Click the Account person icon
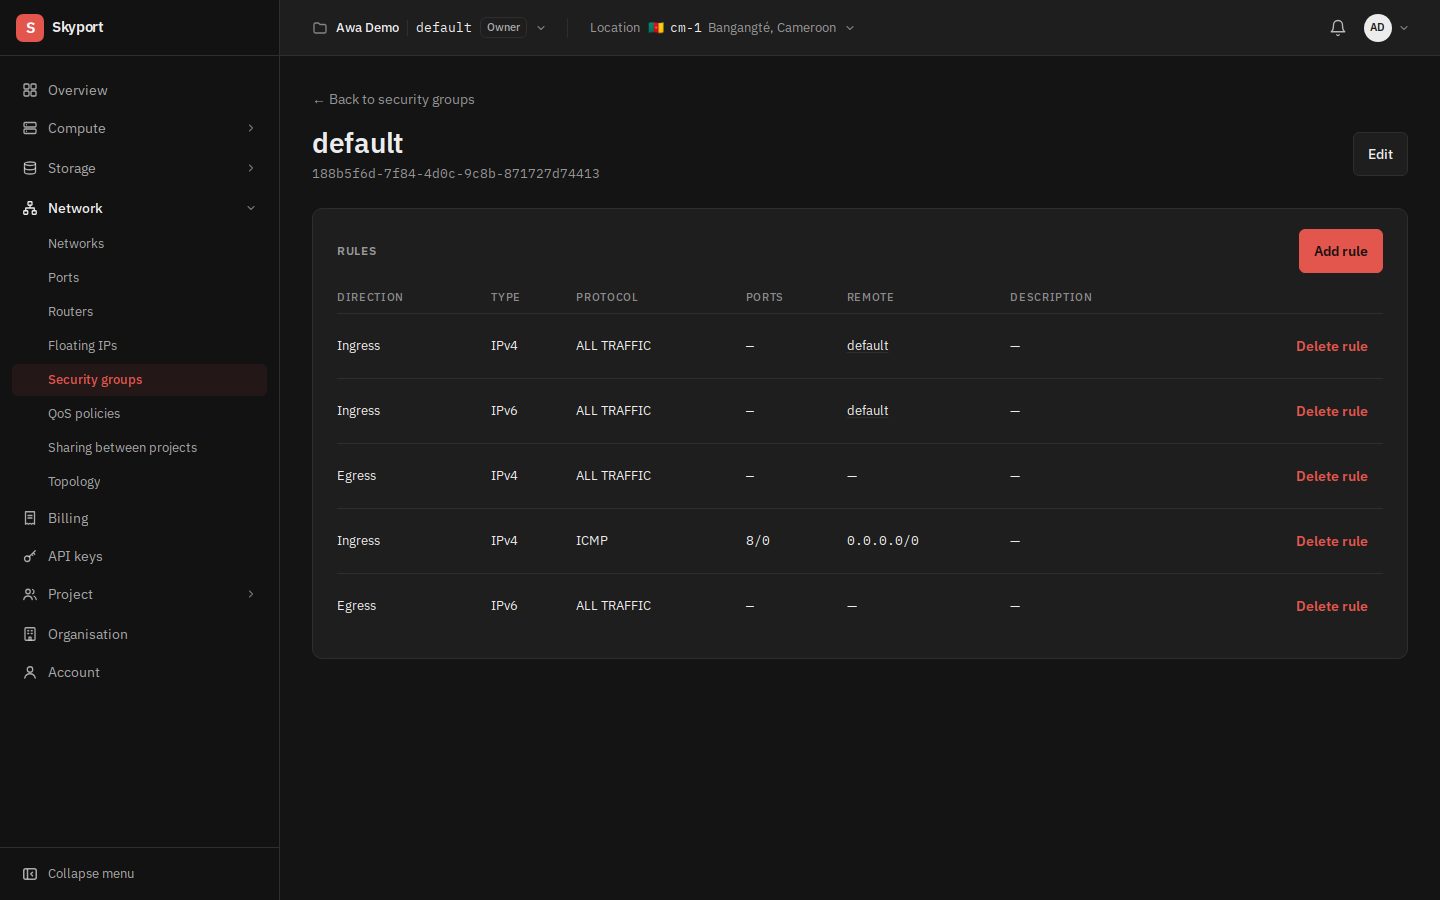Screen dimensions: 1440x900 pyautogui.click(x=30, y=672)
